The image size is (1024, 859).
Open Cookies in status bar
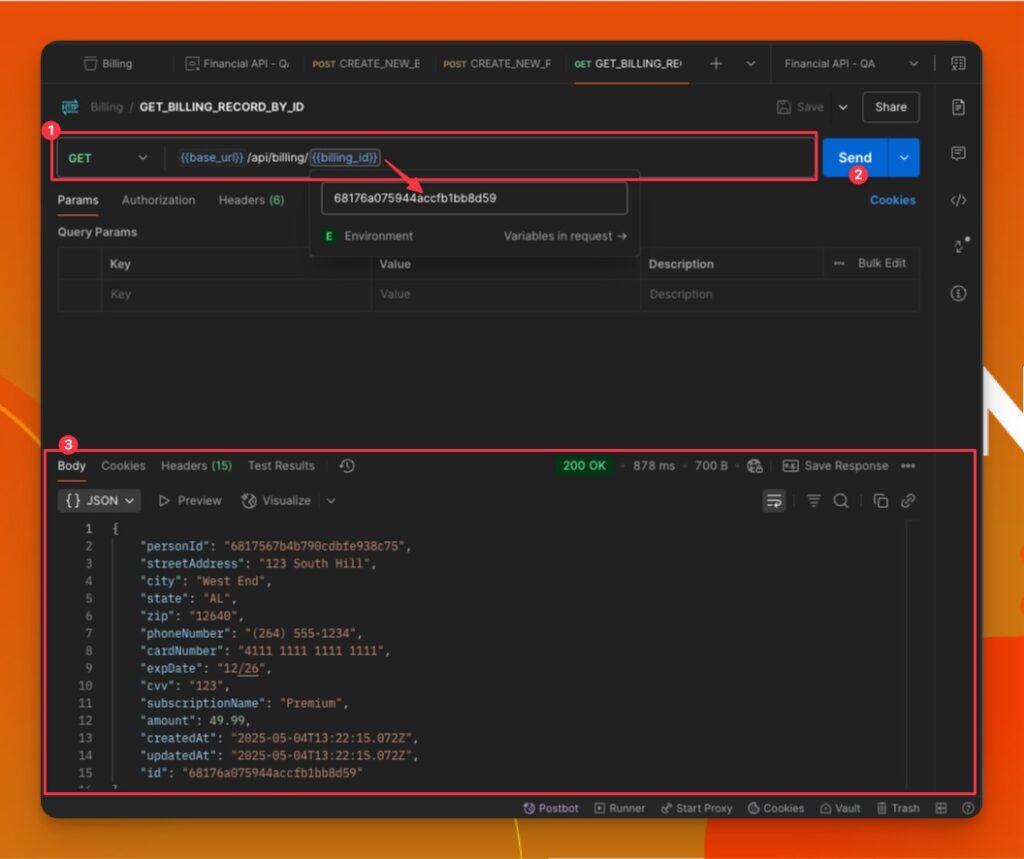click(x=776, y=809)
